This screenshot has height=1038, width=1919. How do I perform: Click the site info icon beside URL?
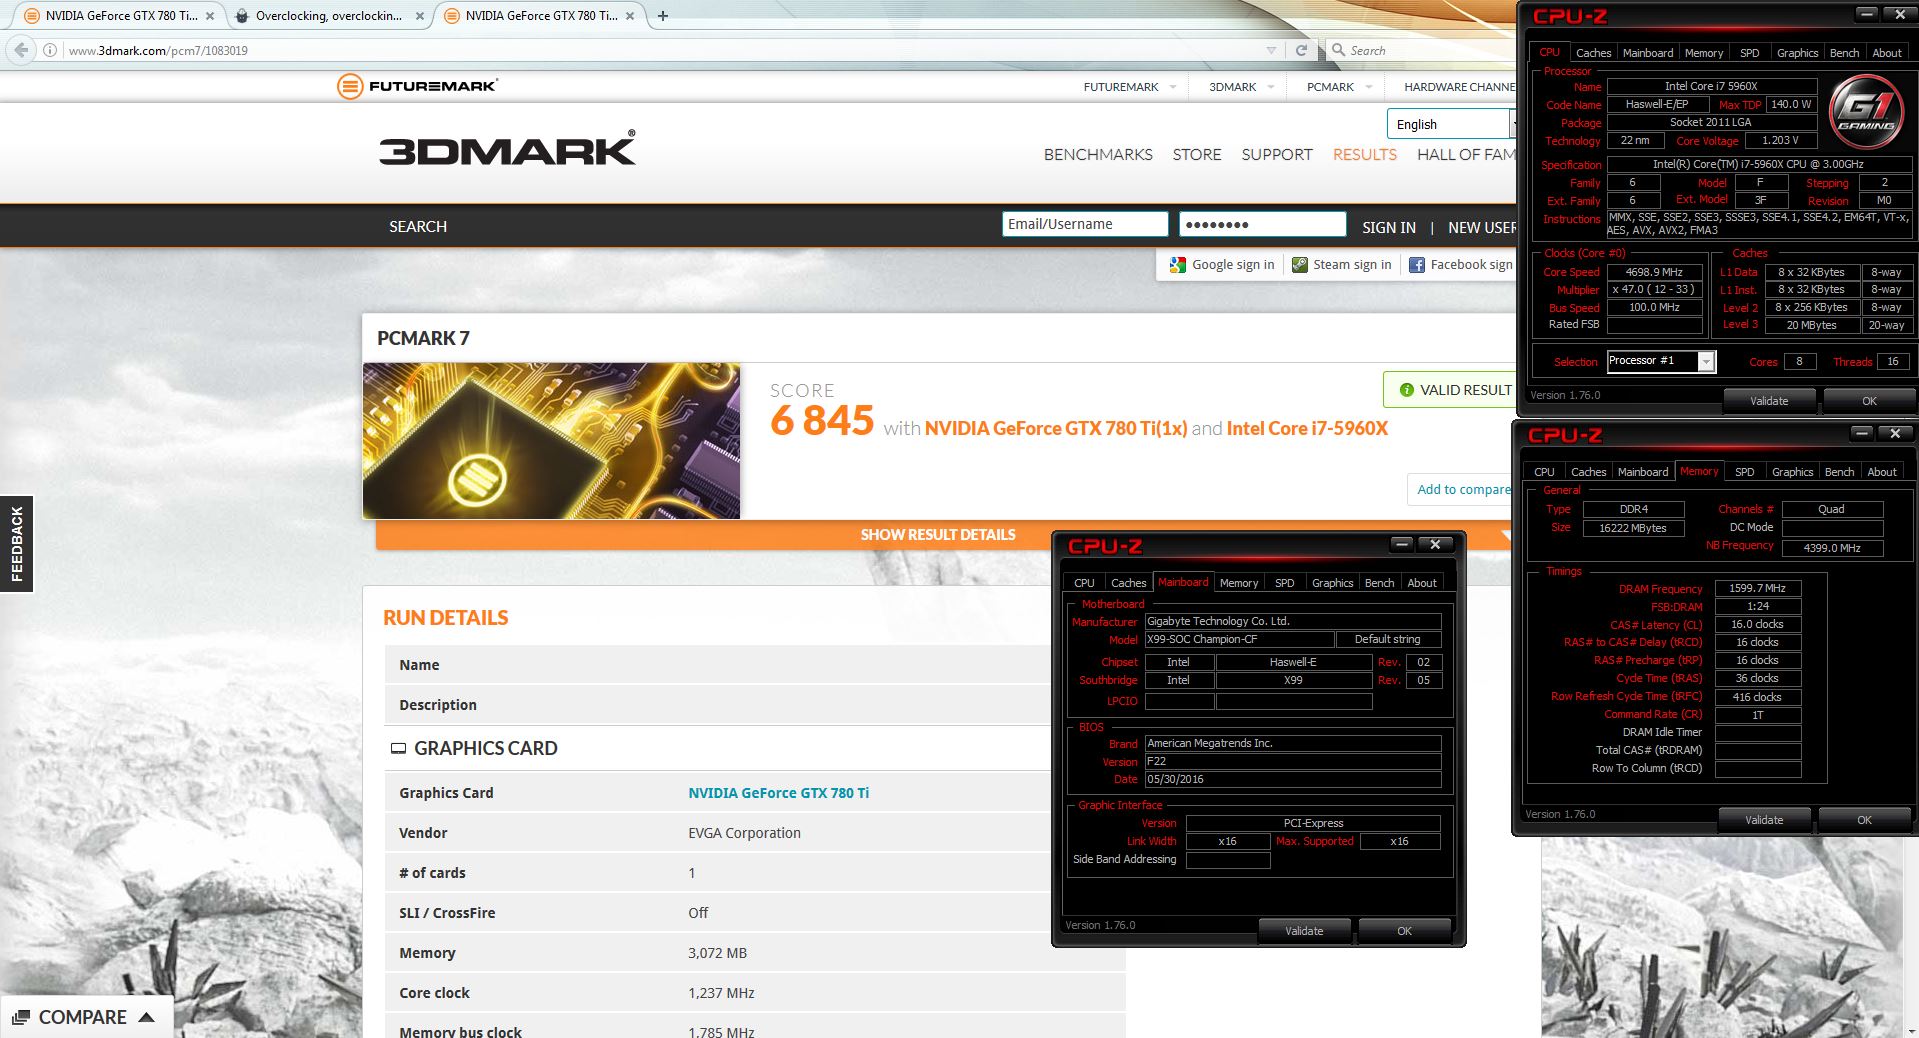tap(49, 50)
